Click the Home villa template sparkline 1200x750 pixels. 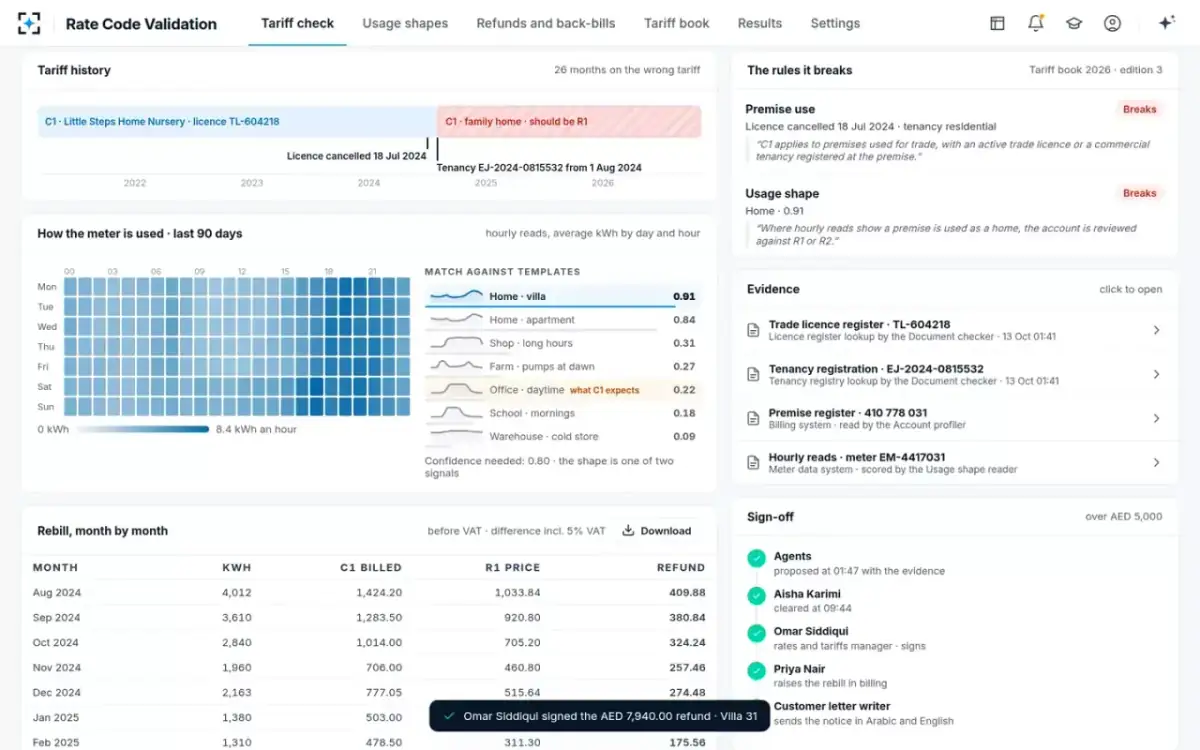[x=455, y=296]
